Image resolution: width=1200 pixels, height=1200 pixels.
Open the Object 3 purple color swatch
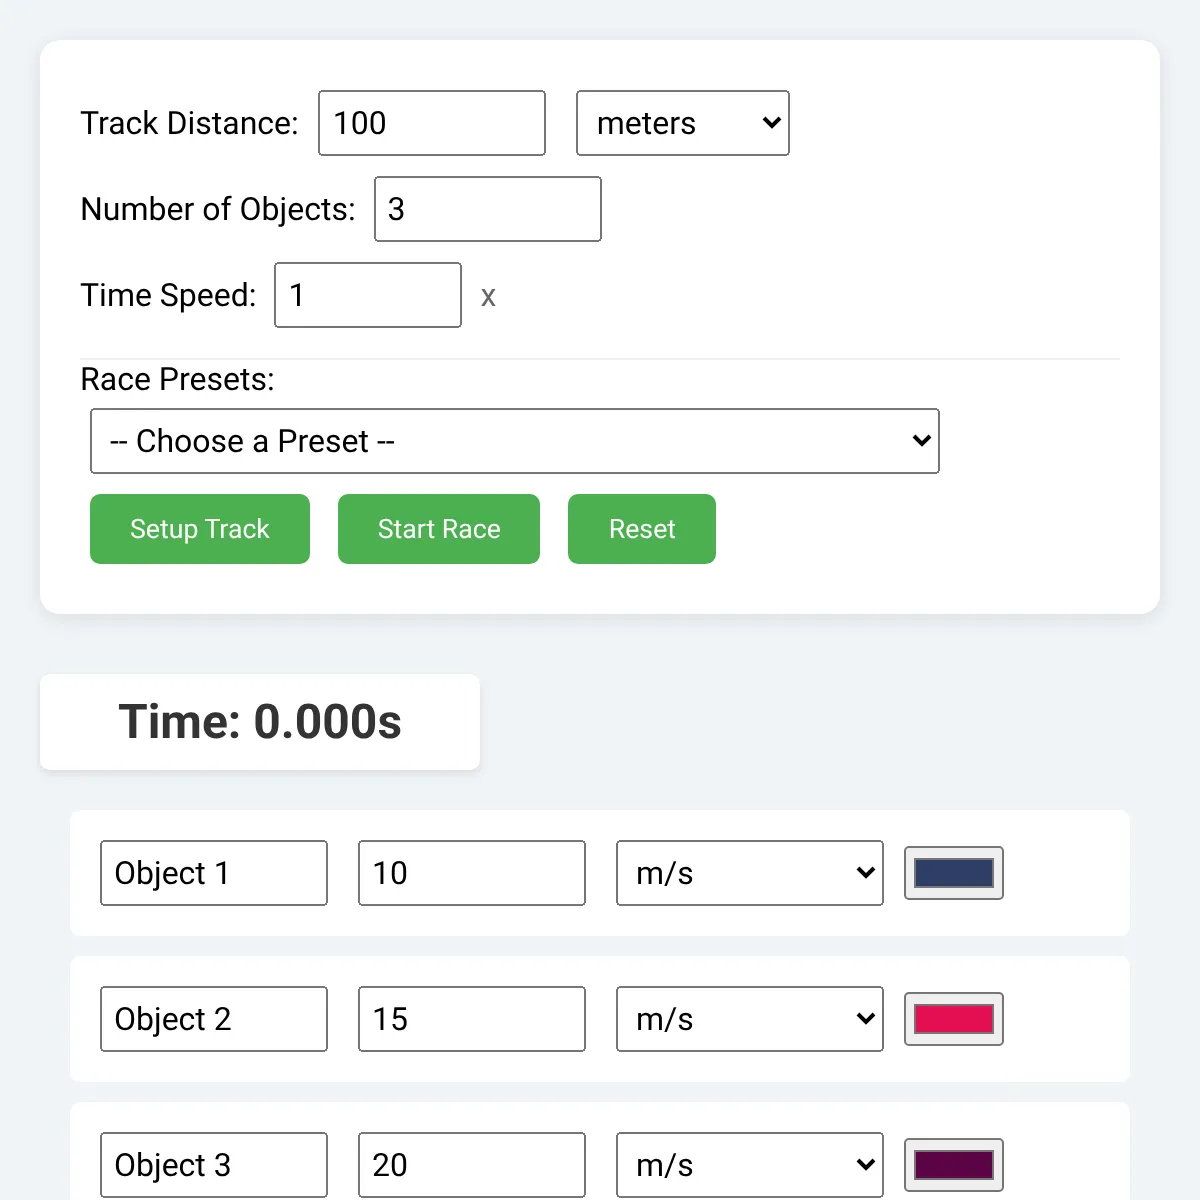point(954,1165)
